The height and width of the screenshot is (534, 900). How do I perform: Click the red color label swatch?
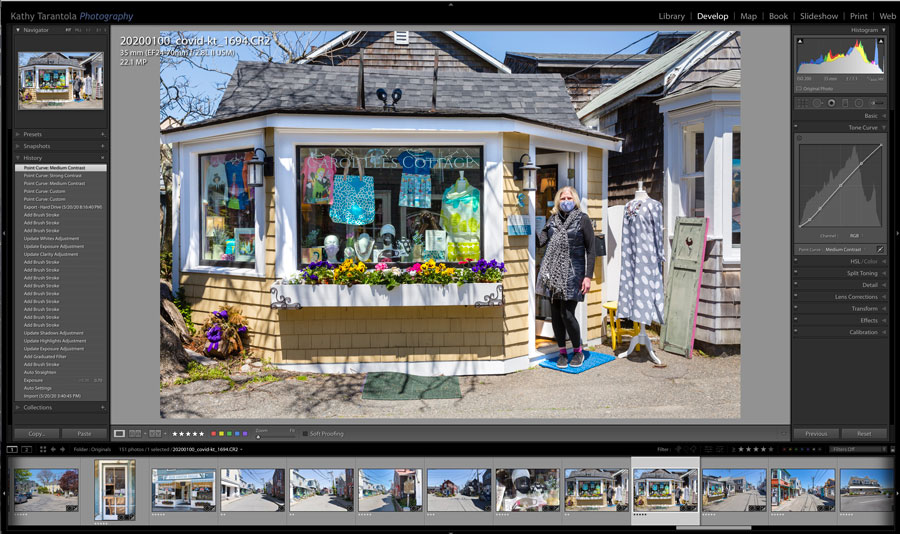tap(213, 433)
